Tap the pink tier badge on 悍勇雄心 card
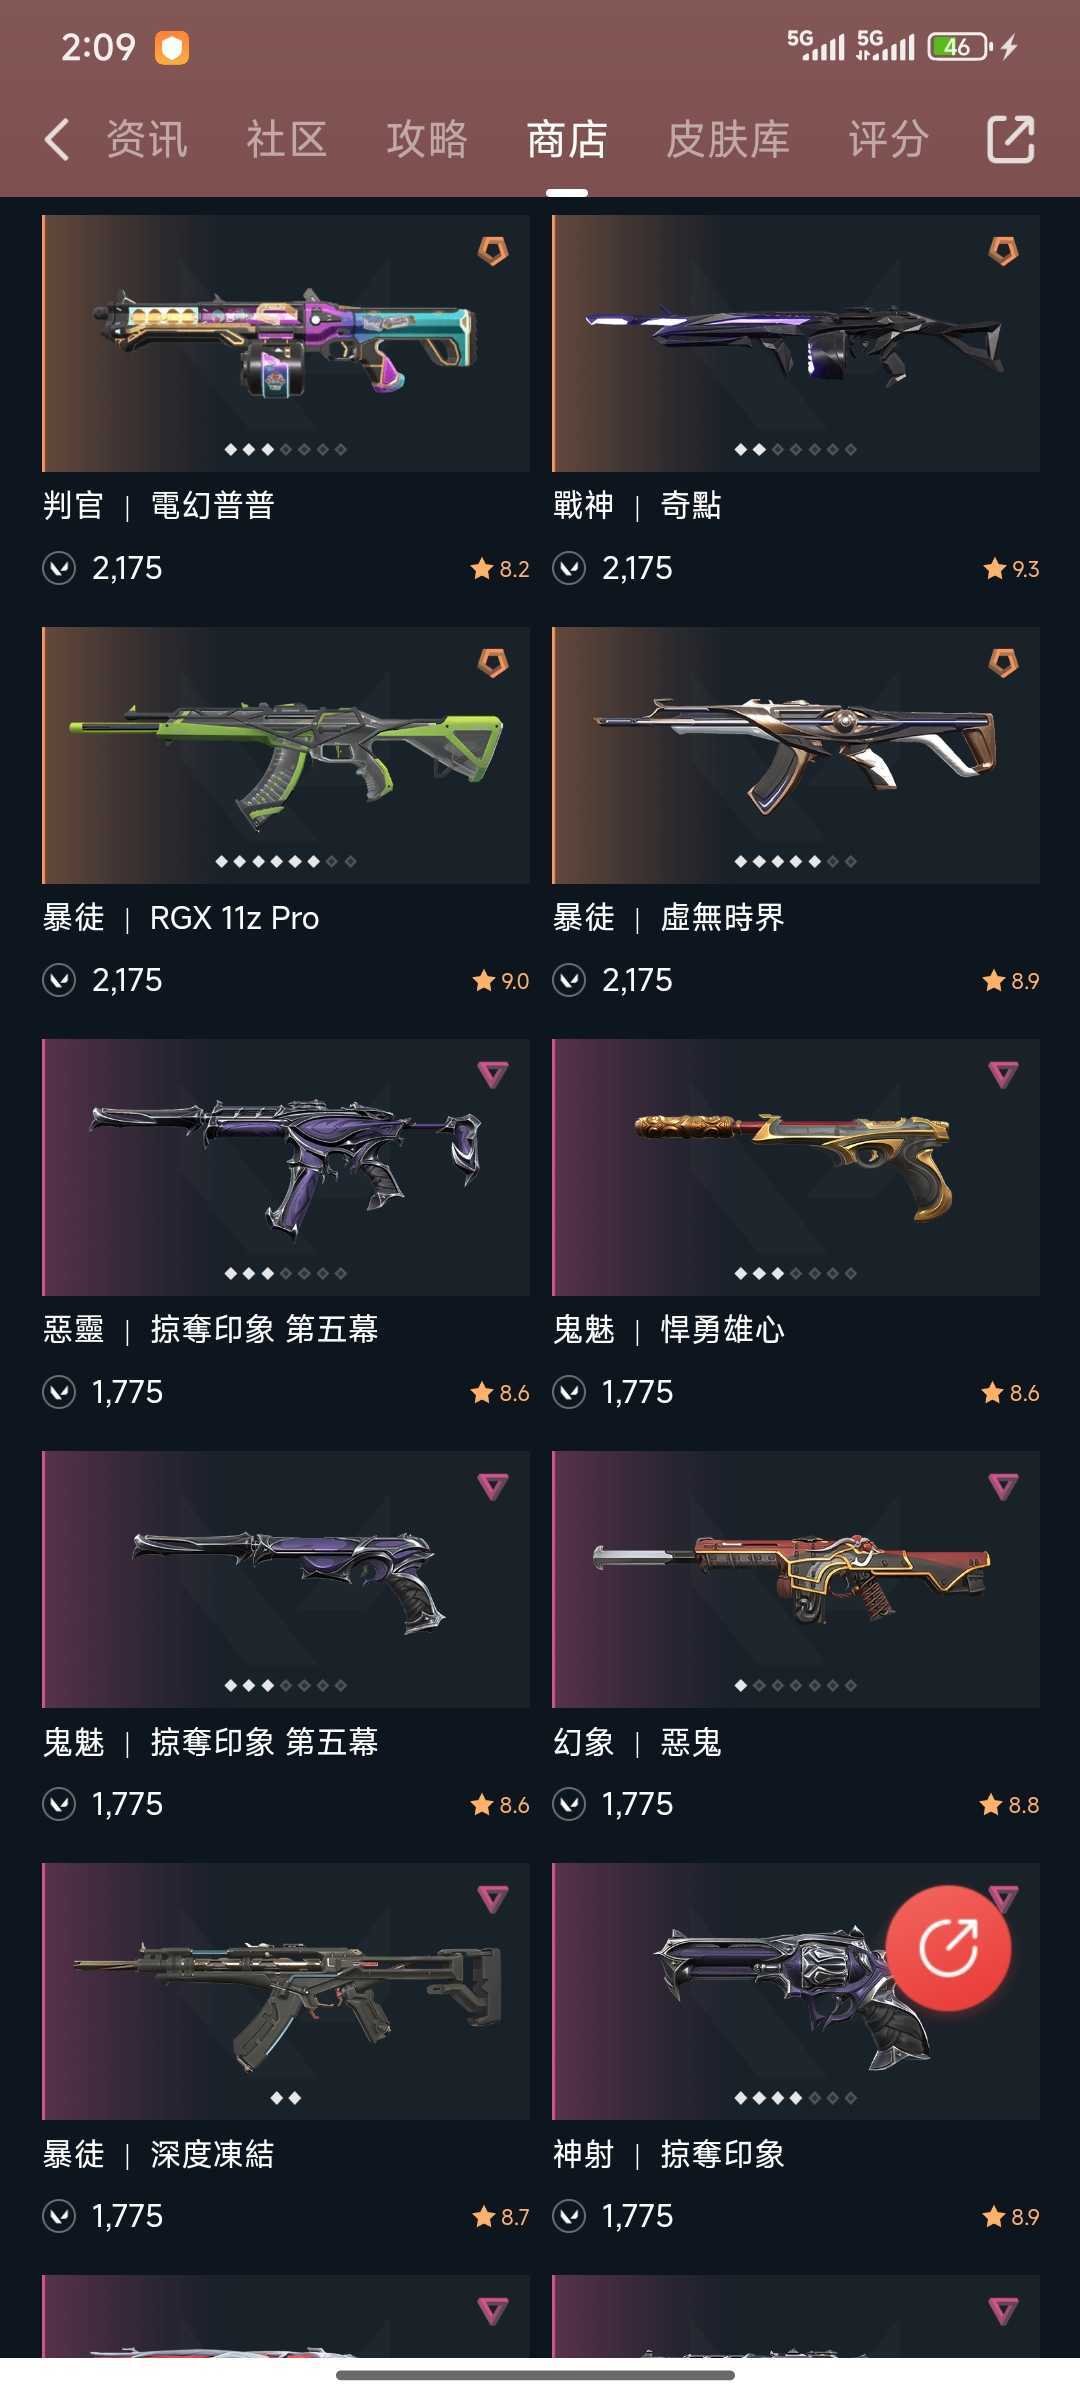 (1003, 1074)
